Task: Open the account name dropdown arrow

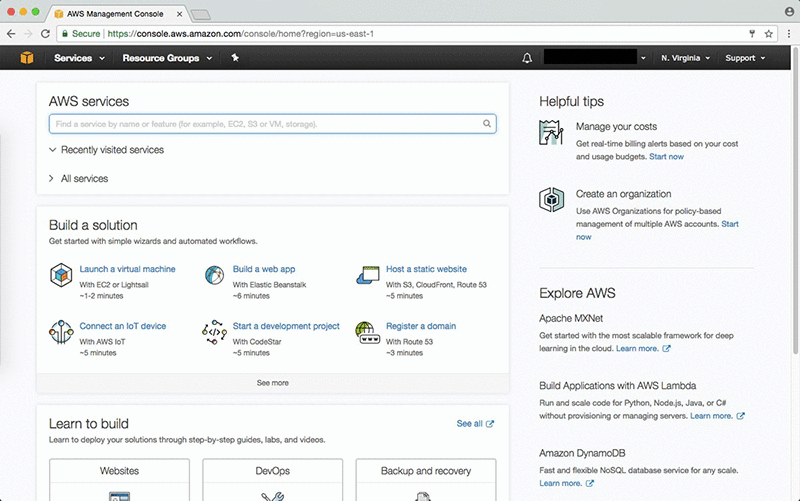Action: coord(643,58)
